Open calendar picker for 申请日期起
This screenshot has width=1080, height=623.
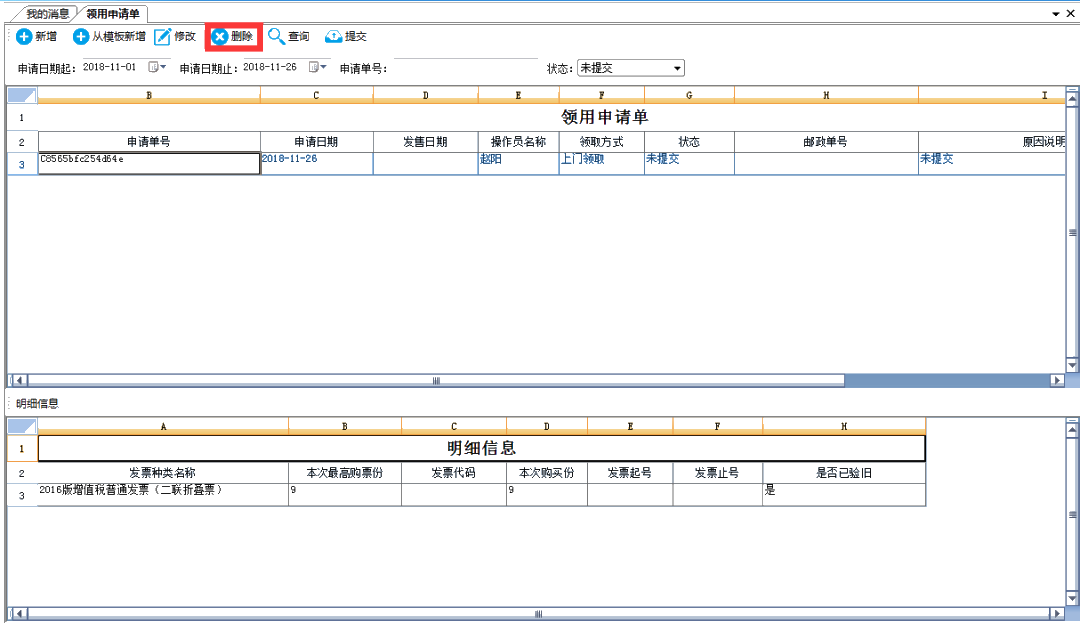[x=157, y=67]
